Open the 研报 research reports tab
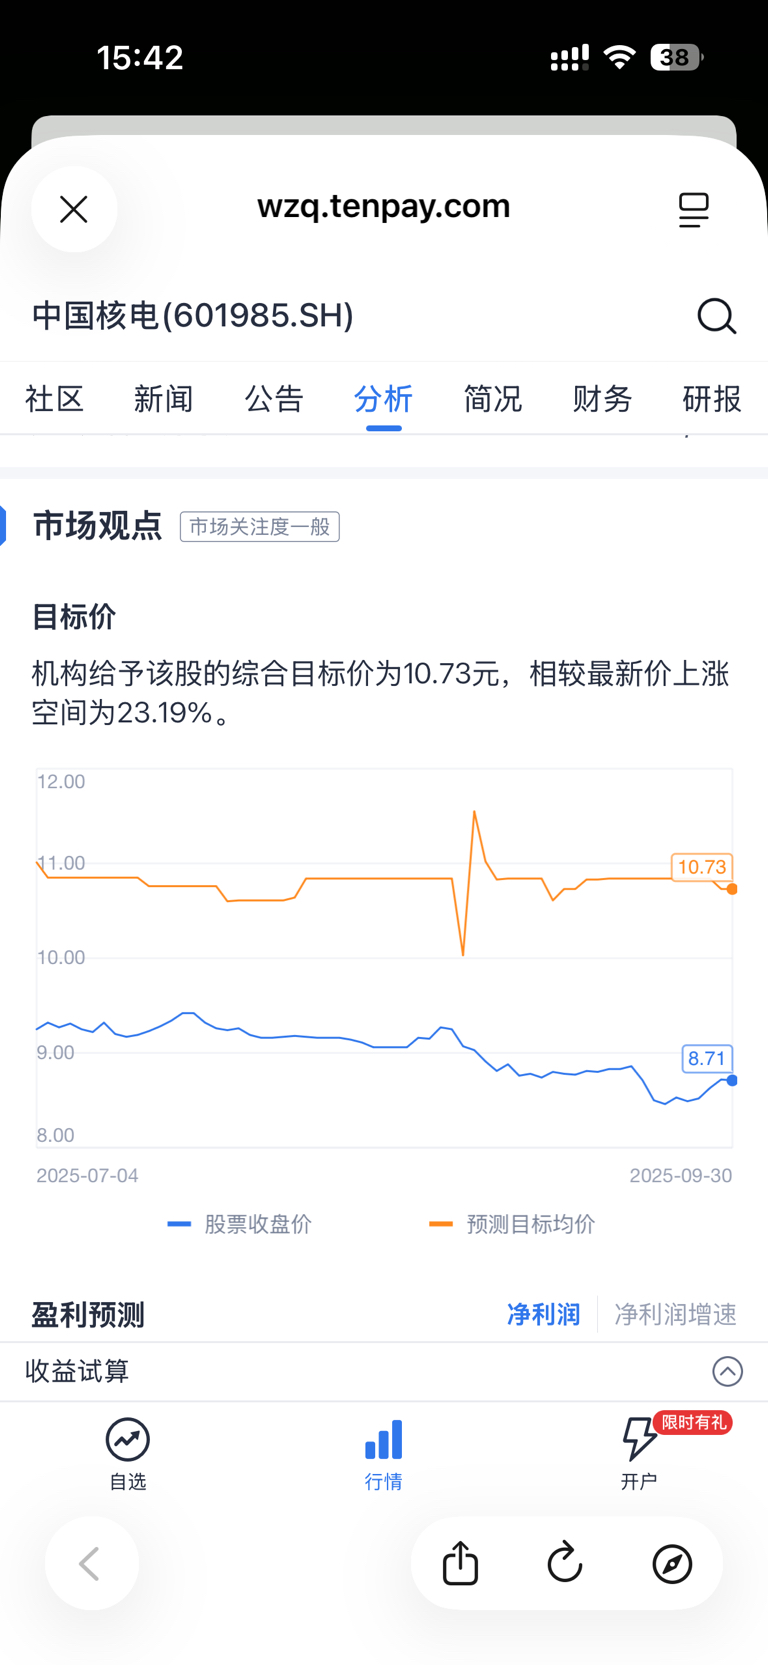 click(711, 399)
